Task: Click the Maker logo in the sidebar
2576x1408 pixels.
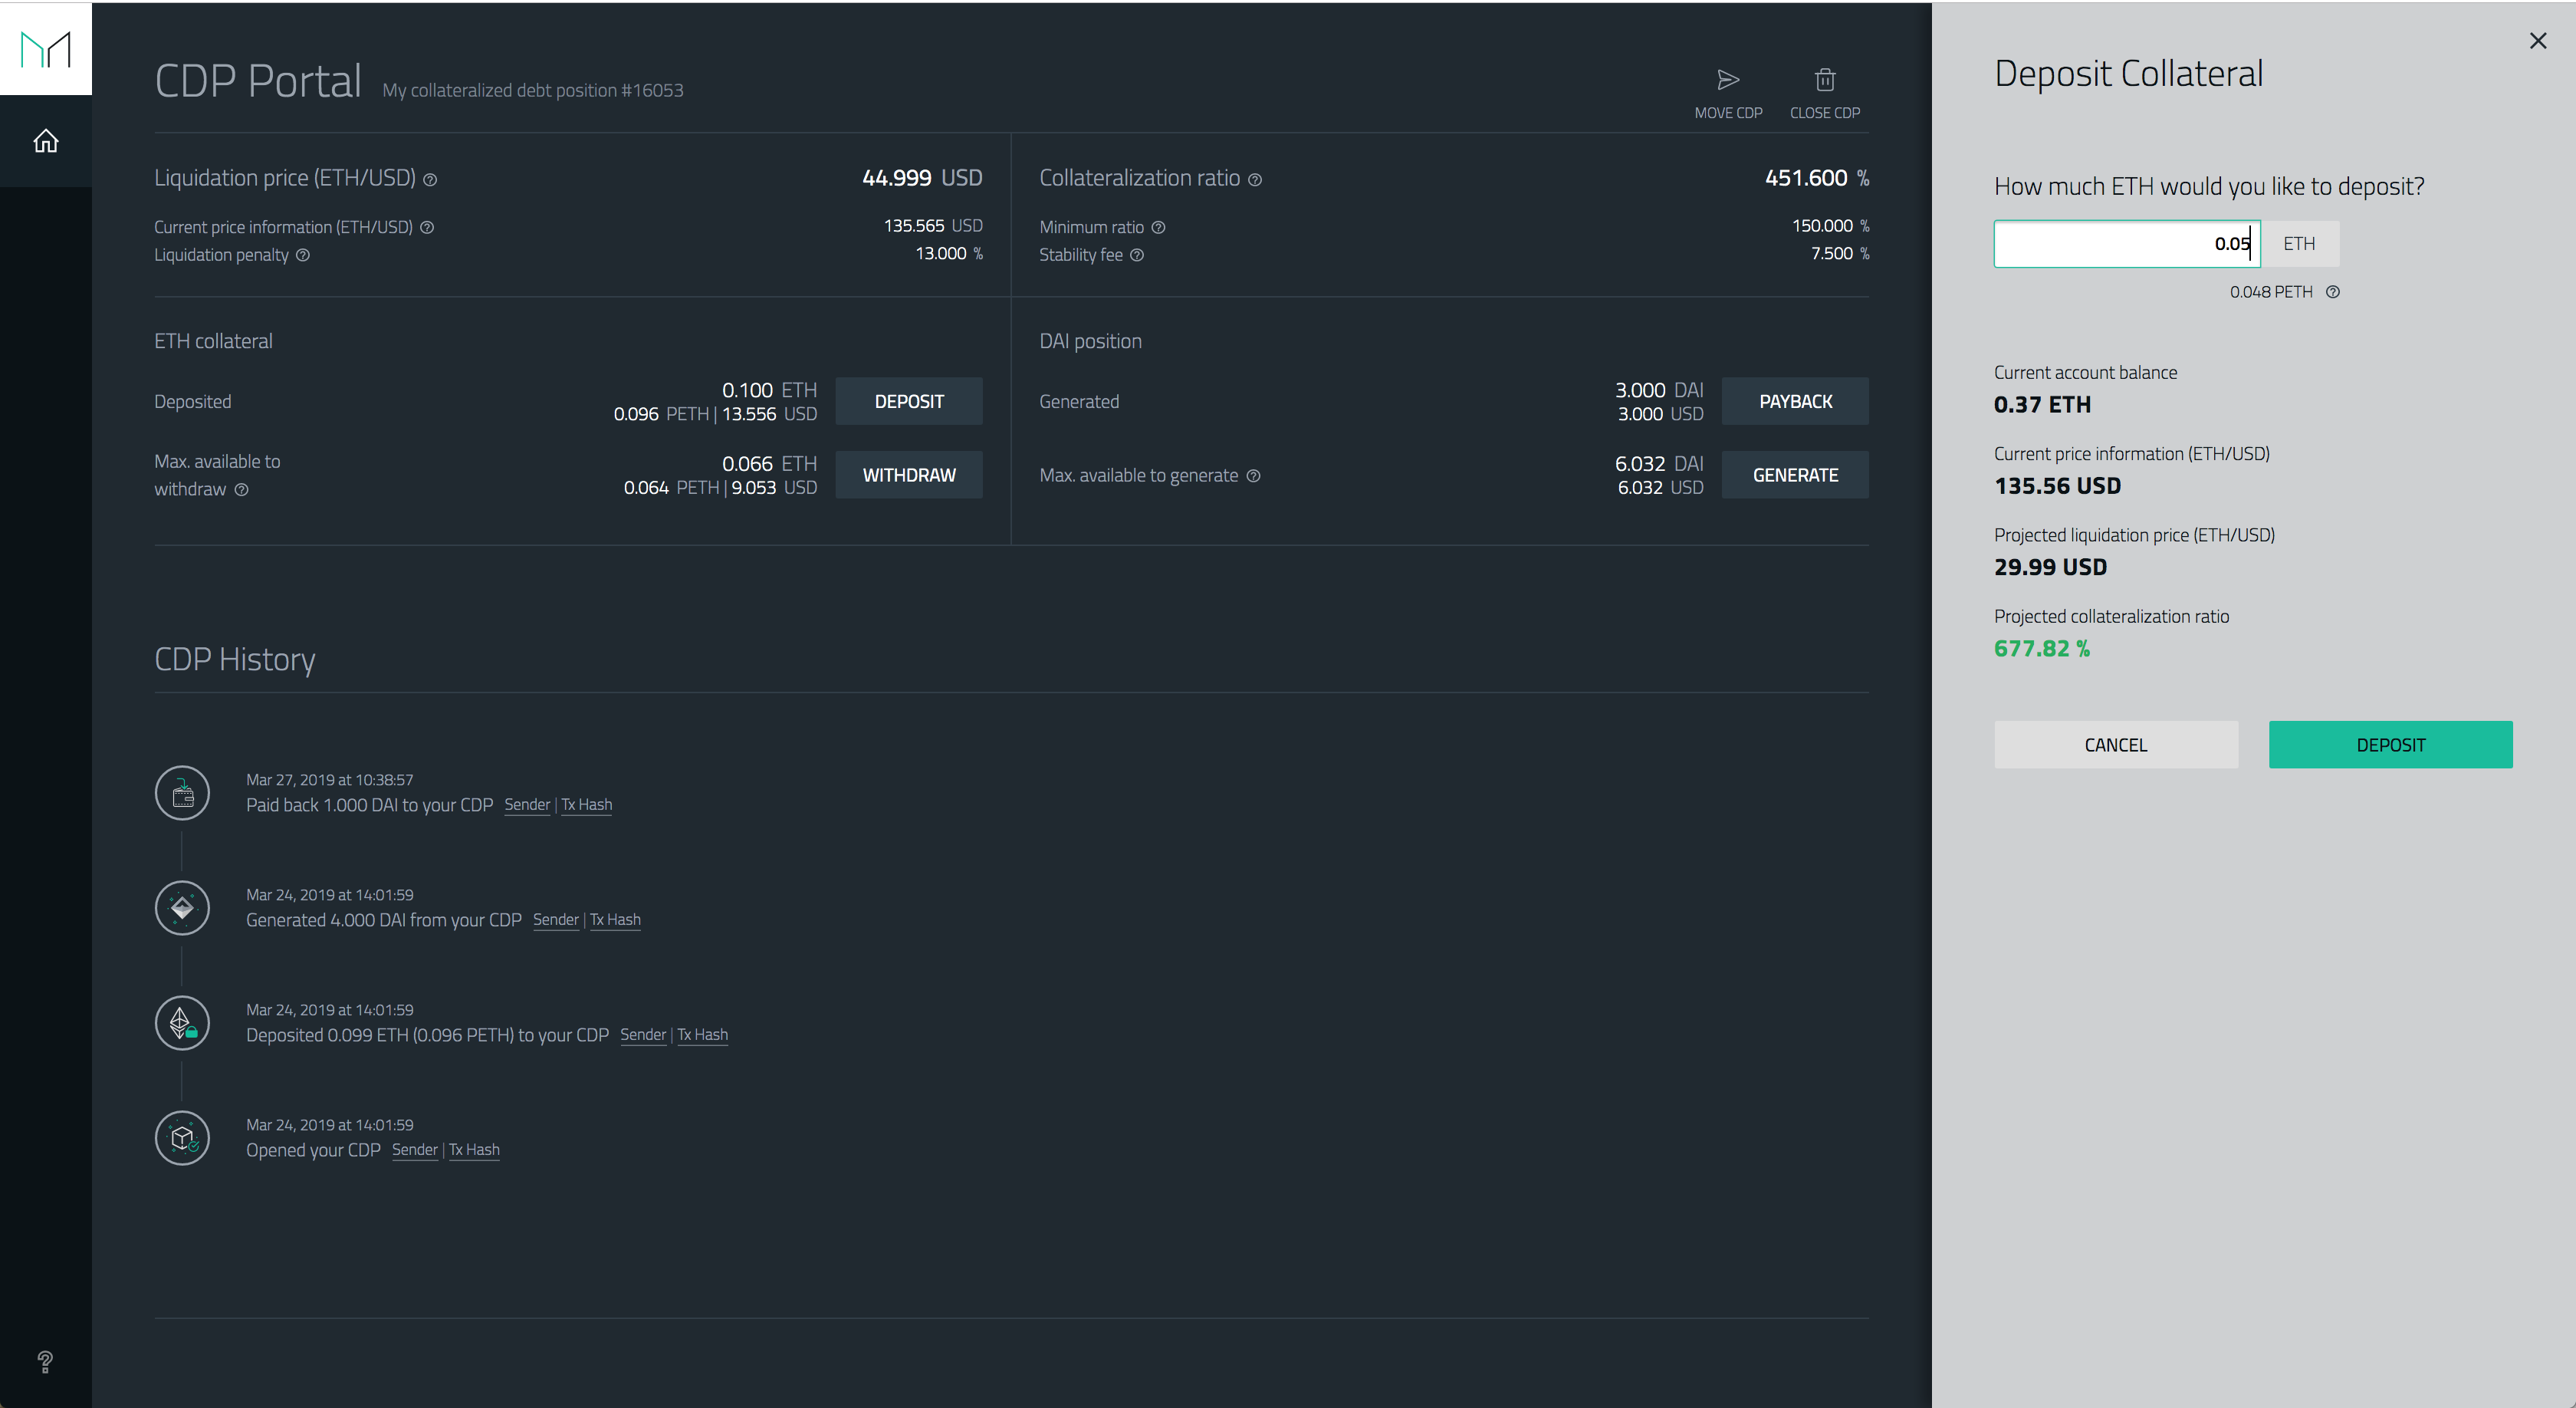Action: [46, 49]
